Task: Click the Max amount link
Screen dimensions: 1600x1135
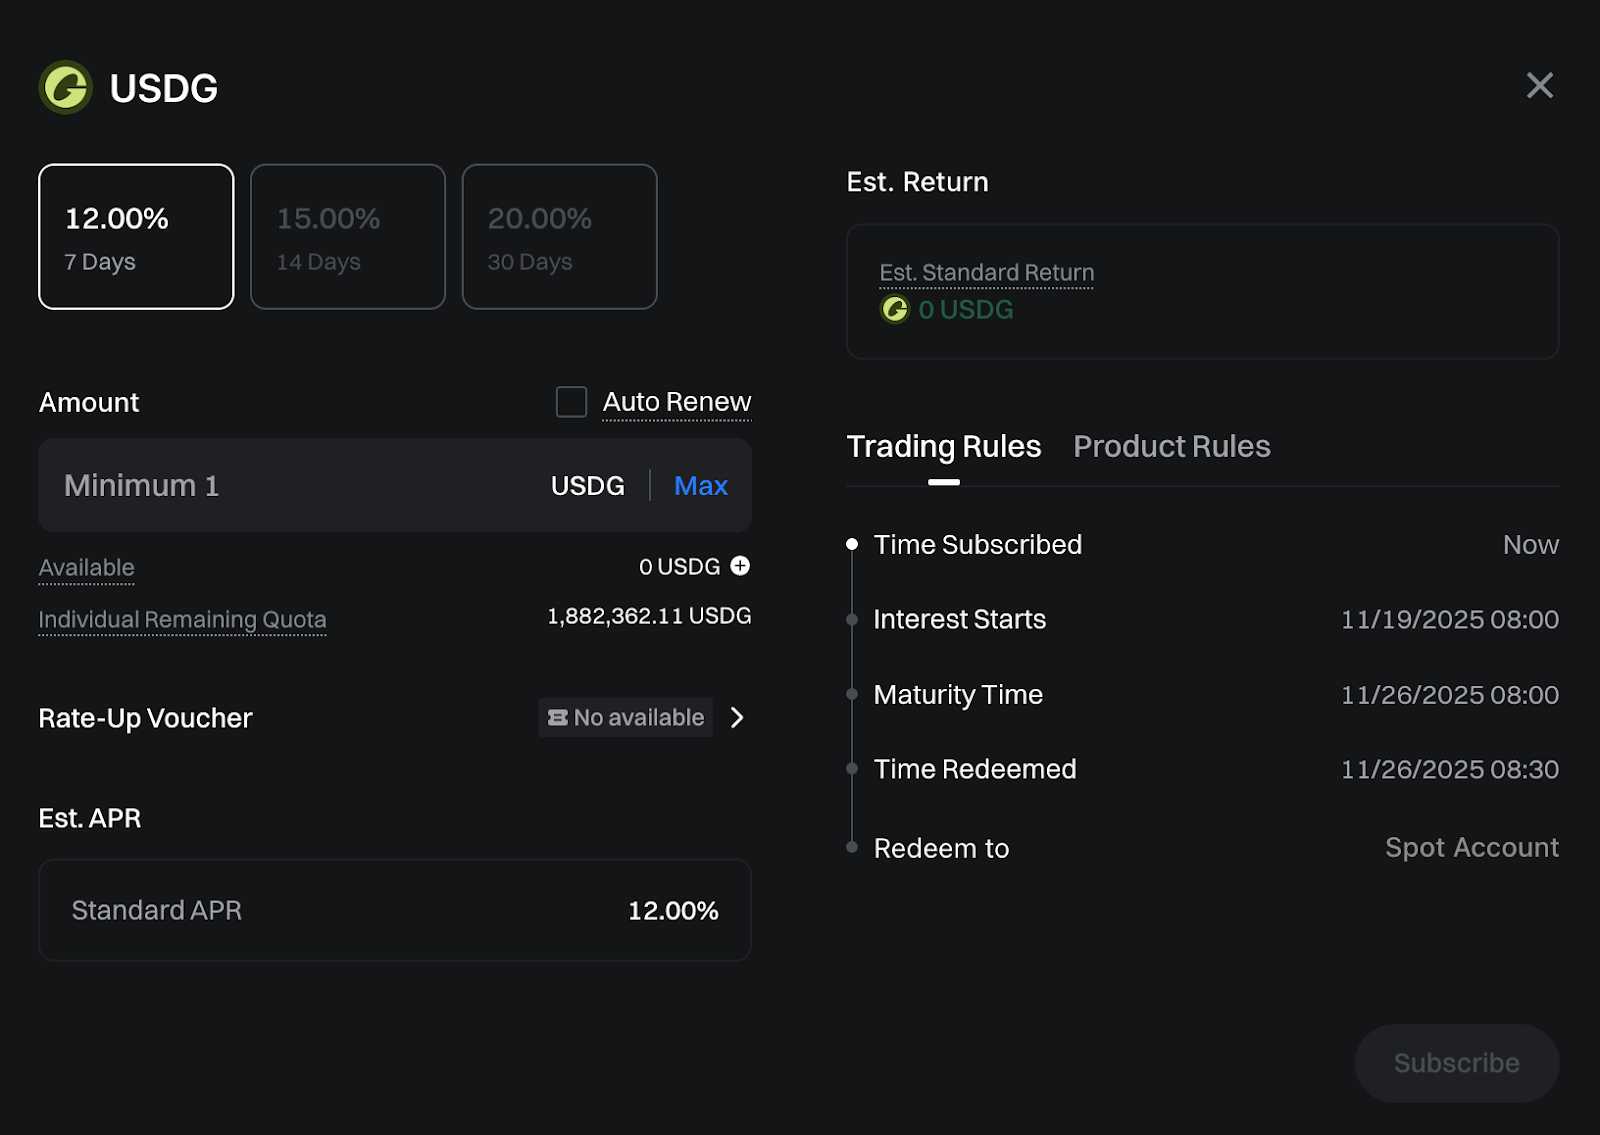Action: [x=700, y=486]
